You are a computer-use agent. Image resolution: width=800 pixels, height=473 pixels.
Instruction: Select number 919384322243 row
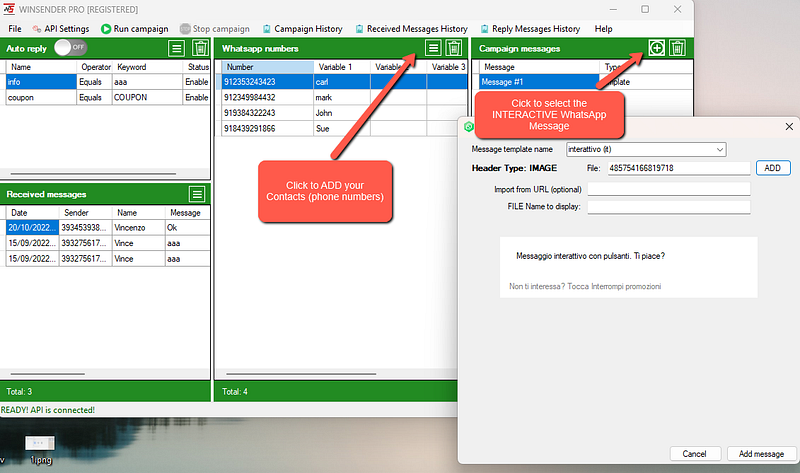(x=344, y=113)
